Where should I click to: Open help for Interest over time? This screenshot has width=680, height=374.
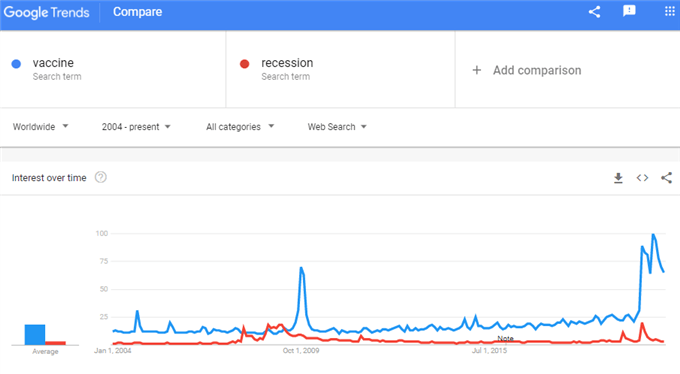coord(101,177)
